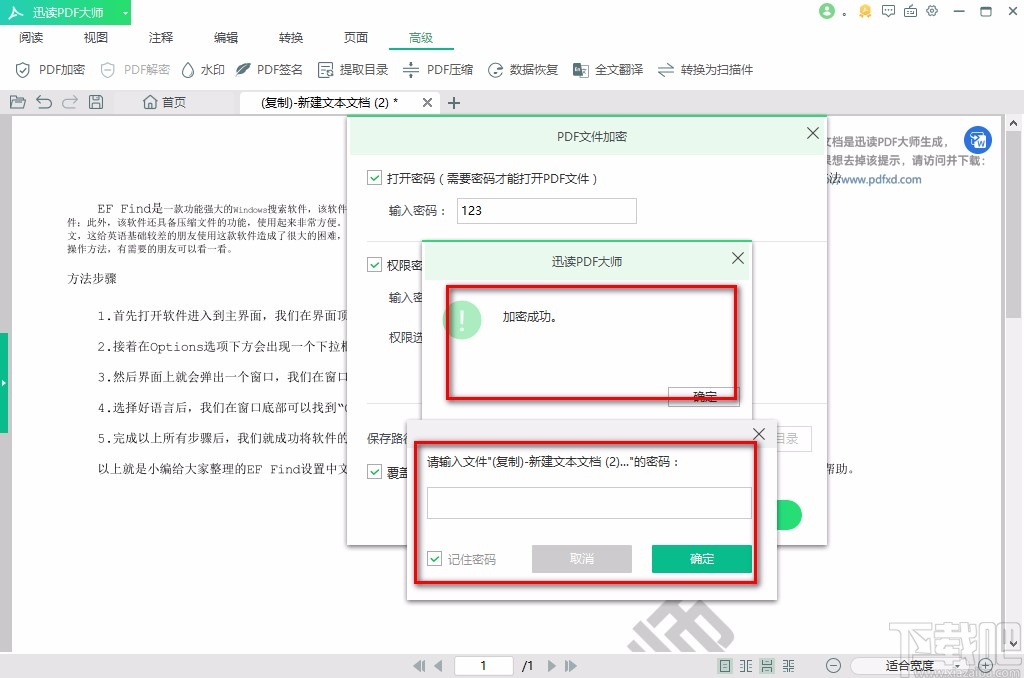The image size is (1024, 678).
Task: Go to previous page arrow
Action: [x=438, y=666]
